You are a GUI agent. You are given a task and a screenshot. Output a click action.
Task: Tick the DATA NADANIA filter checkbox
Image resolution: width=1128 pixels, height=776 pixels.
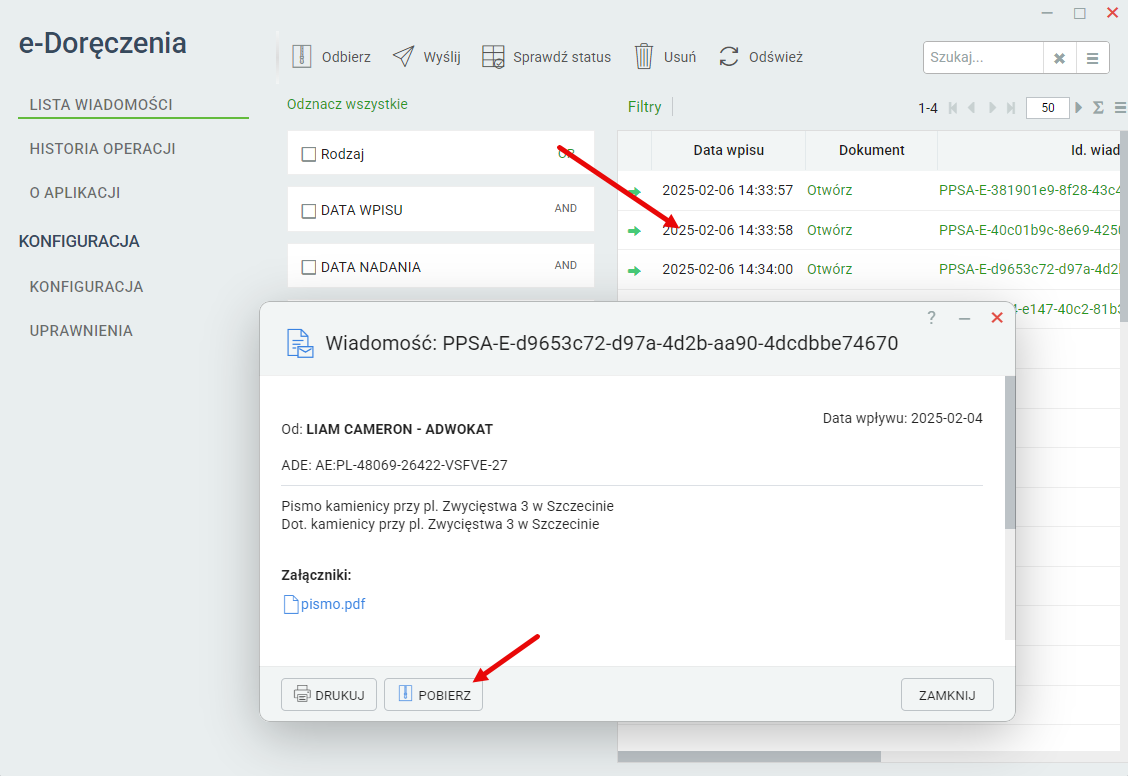coord(309,268)
